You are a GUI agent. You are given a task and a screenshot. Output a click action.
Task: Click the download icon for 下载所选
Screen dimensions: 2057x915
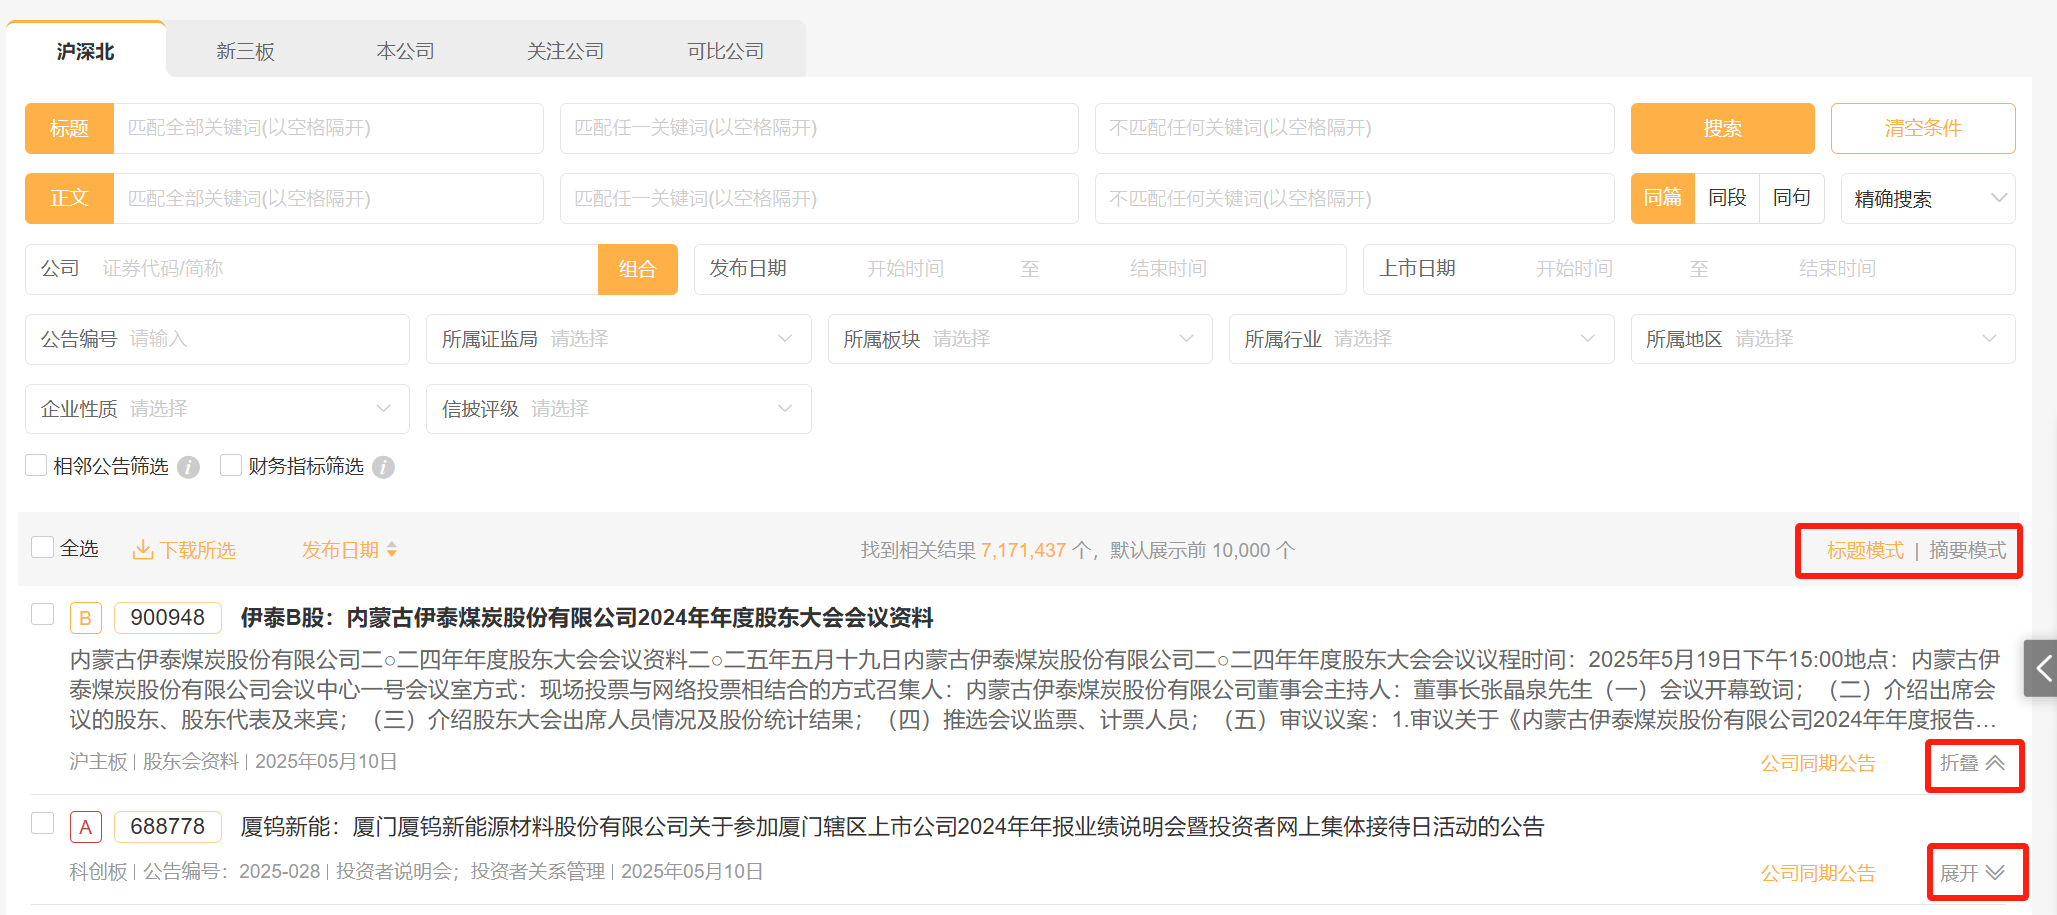143,550
